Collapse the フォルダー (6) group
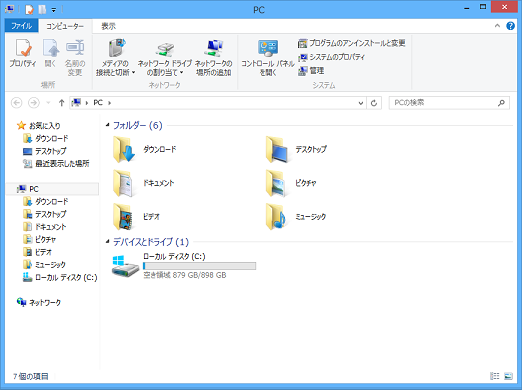Screen dimensions: 522x390 tap(107, 125)
